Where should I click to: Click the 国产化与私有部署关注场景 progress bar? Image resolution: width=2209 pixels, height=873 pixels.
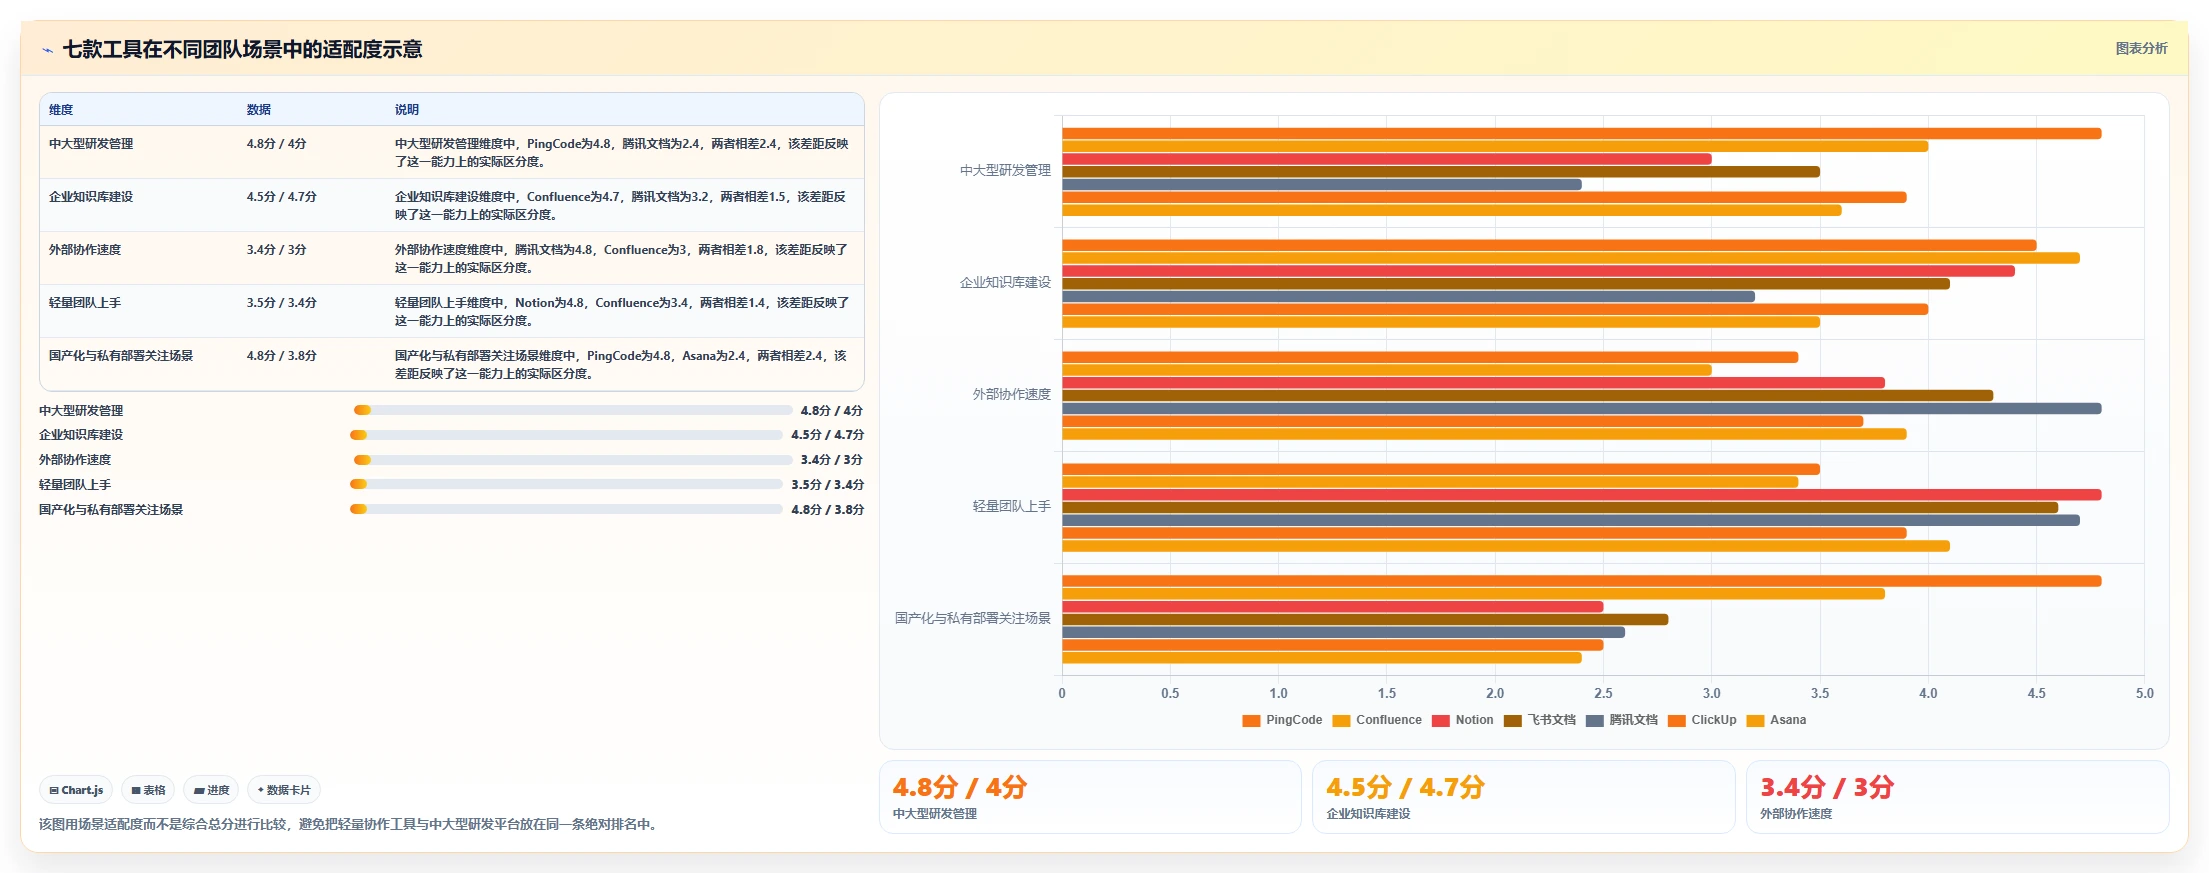tap(566, 509)
